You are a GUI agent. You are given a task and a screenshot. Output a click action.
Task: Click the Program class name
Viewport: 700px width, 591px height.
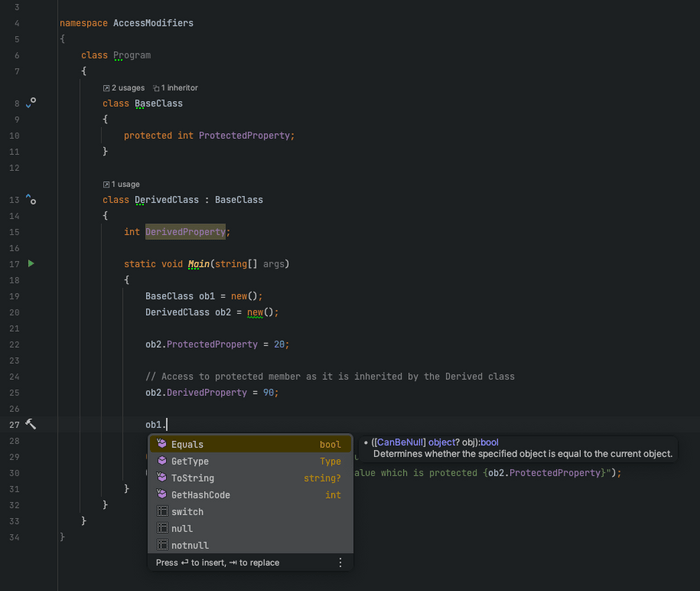click(x=132, y=55)
